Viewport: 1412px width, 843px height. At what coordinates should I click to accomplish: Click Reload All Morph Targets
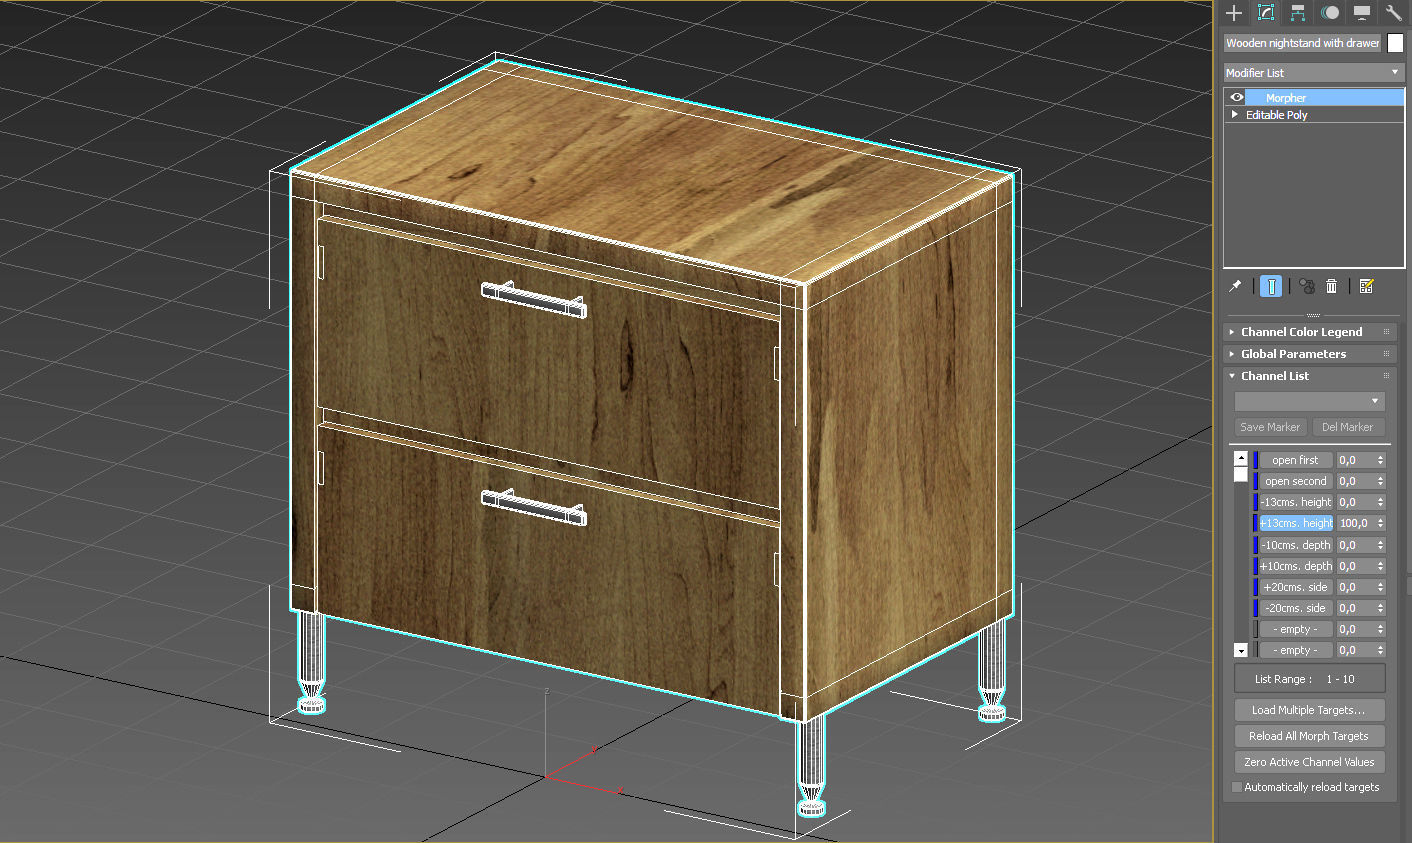(x=1310, y=736)
